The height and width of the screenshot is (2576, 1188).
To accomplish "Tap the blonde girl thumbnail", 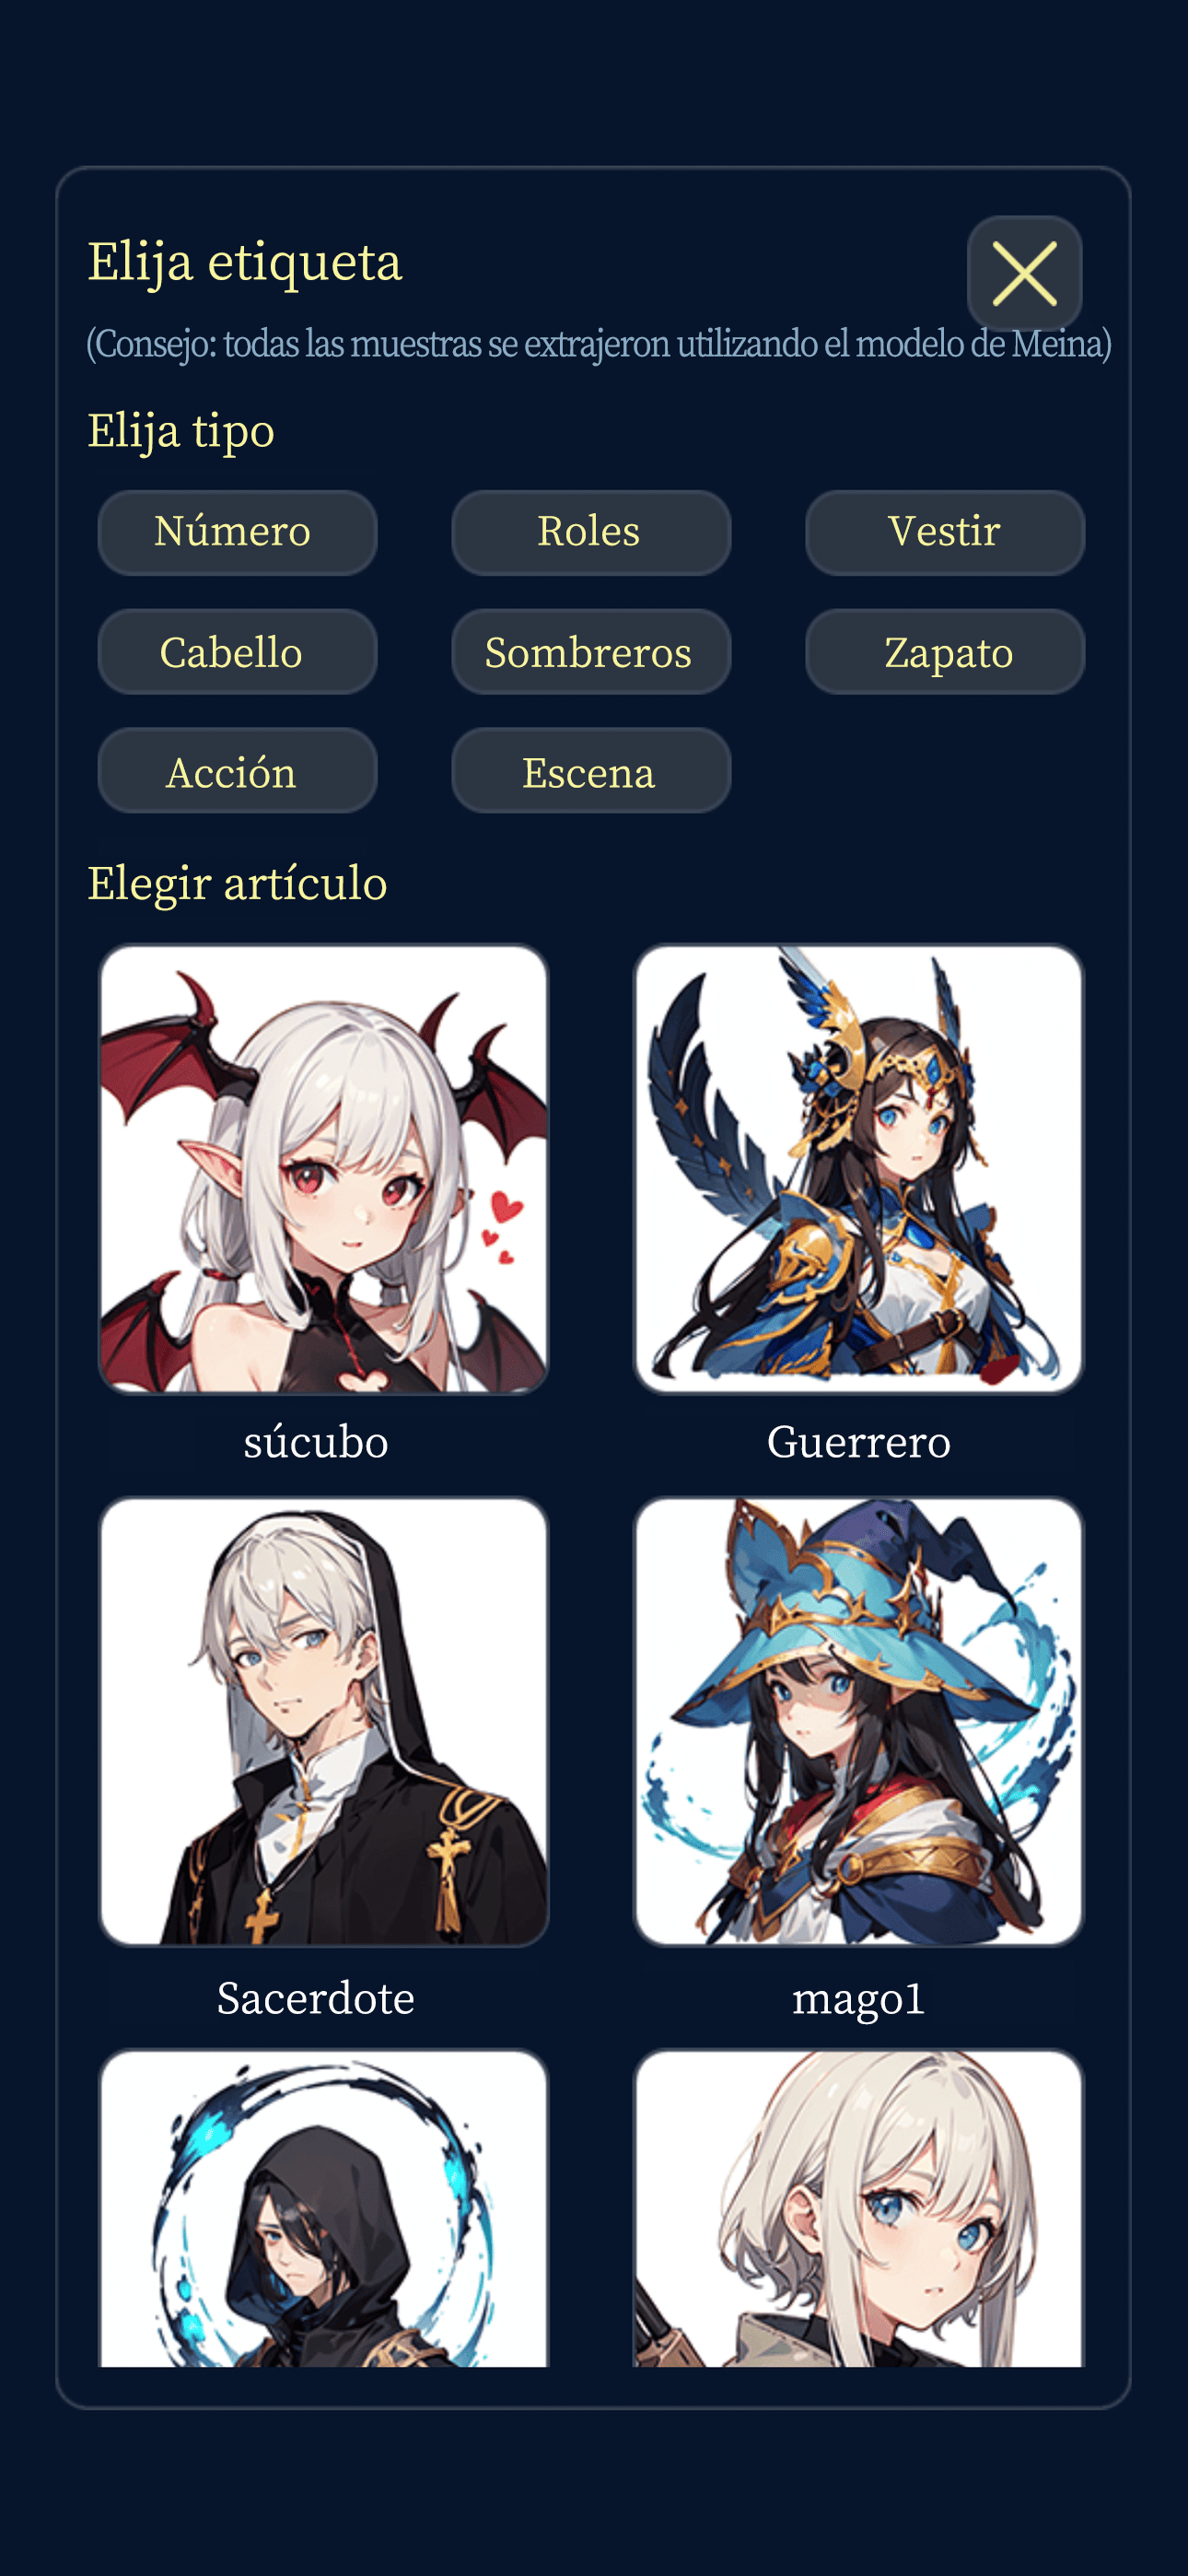I will [859, 2208].
